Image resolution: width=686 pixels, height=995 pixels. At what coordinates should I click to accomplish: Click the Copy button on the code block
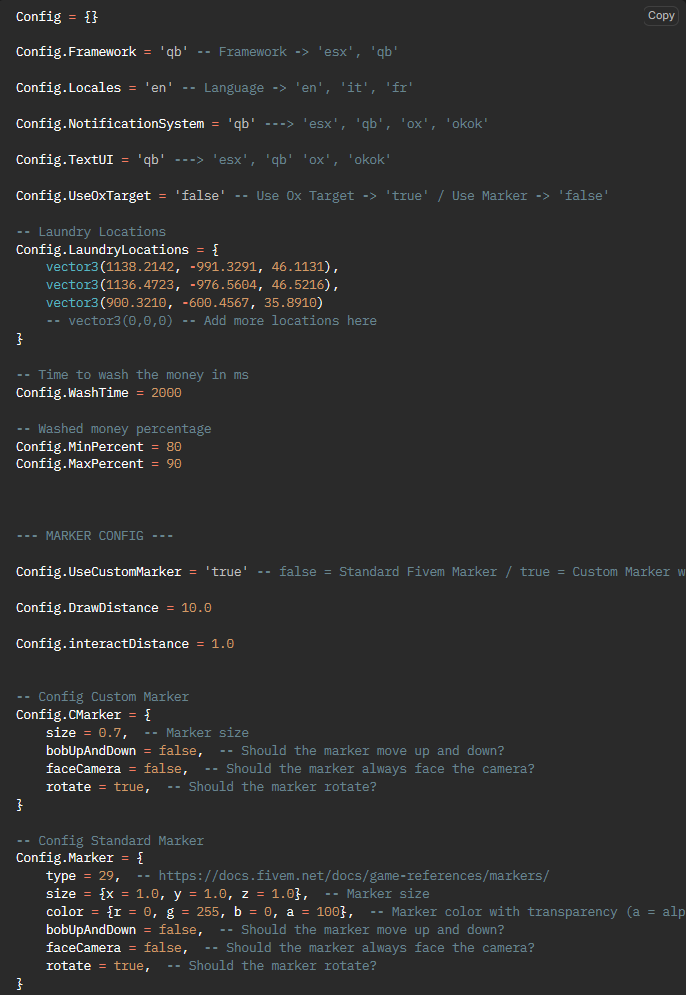point(661,15)
